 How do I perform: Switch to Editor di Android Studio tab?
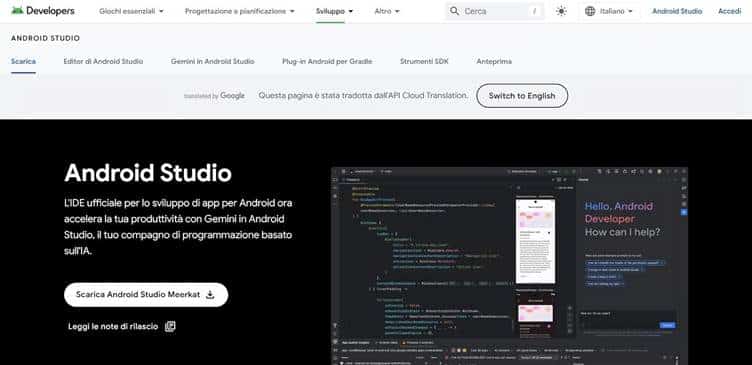coord(103,61)
